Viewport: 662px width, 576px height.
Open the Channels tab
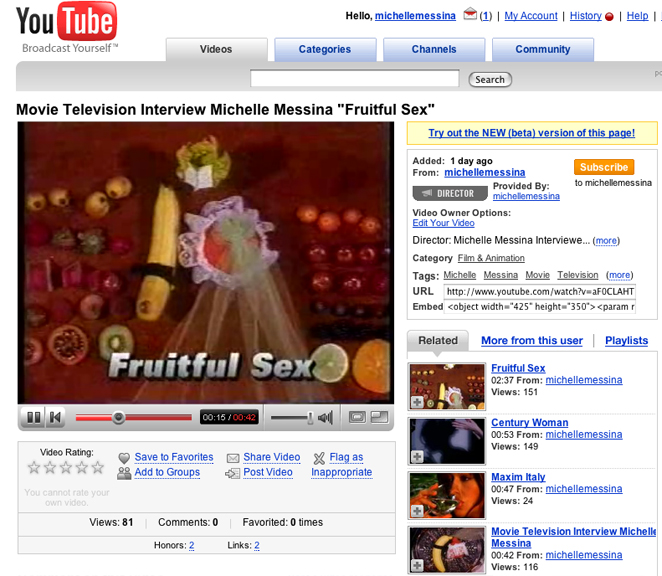(x=434, y=49)
